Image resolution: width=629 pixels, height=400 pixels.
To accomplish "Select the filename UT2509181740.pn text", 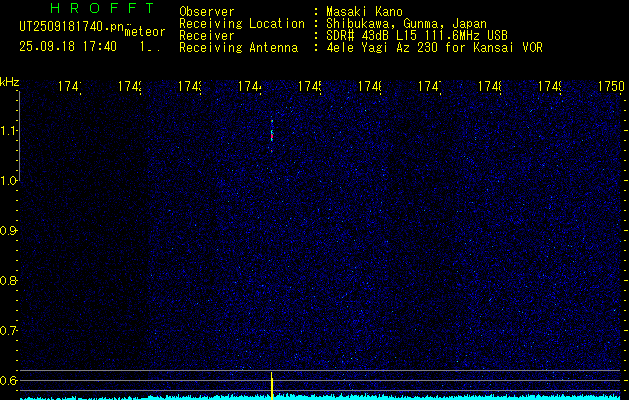I will click(72, 26).
